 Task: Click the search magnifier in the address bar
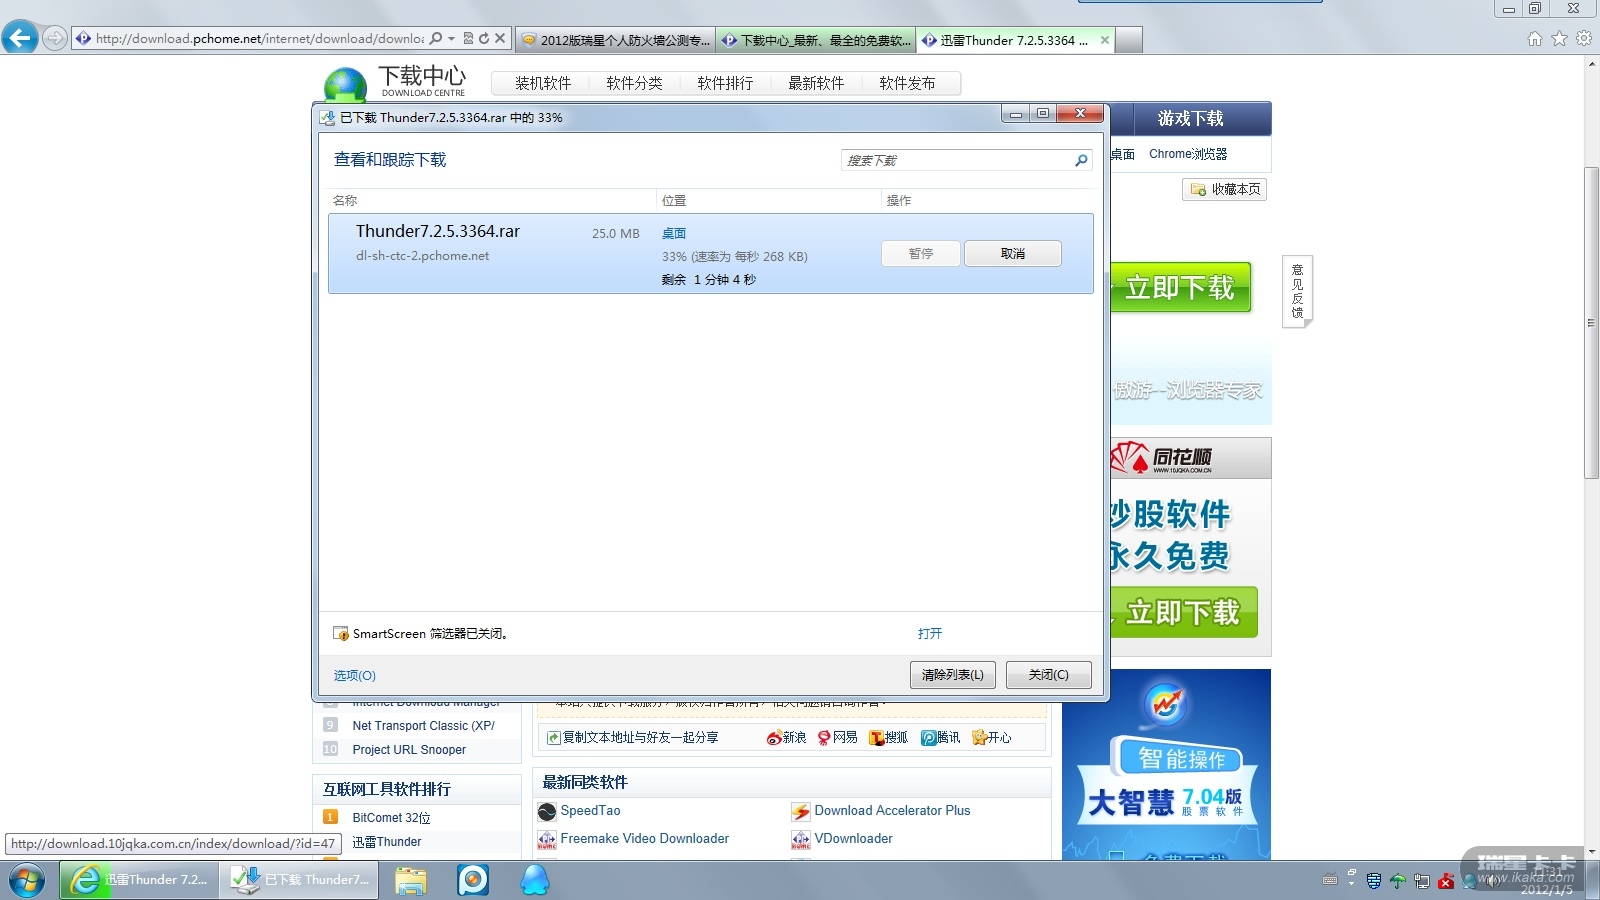(x=435, y=39)
